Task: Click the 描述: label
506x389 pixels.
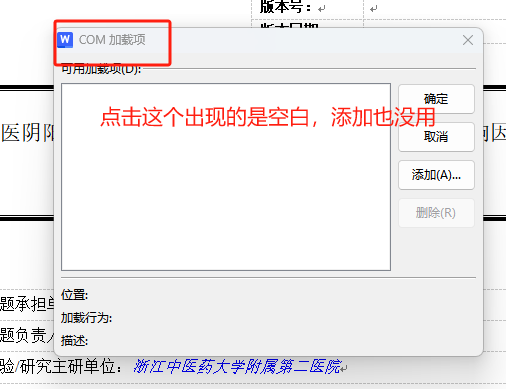Action: tap(74, 341)
